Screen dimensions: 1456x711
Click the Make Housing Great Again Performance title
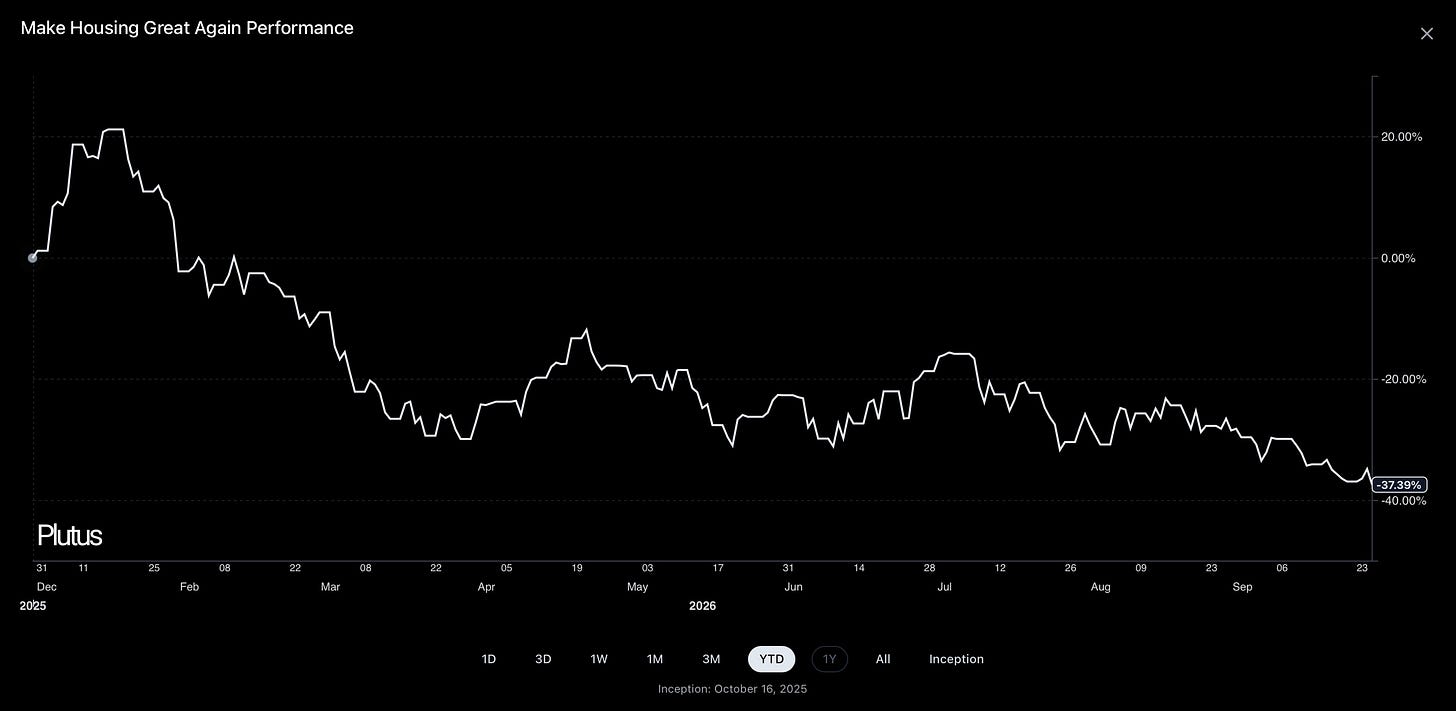[x=187, y=28]
